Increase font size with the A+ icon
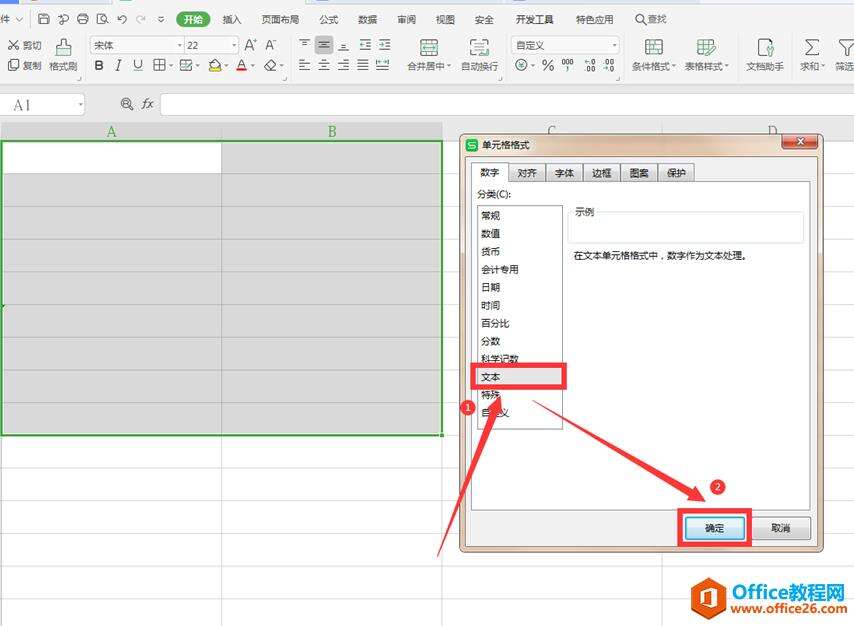This screenshot has height=626, width=854. [x=250, y=45]
